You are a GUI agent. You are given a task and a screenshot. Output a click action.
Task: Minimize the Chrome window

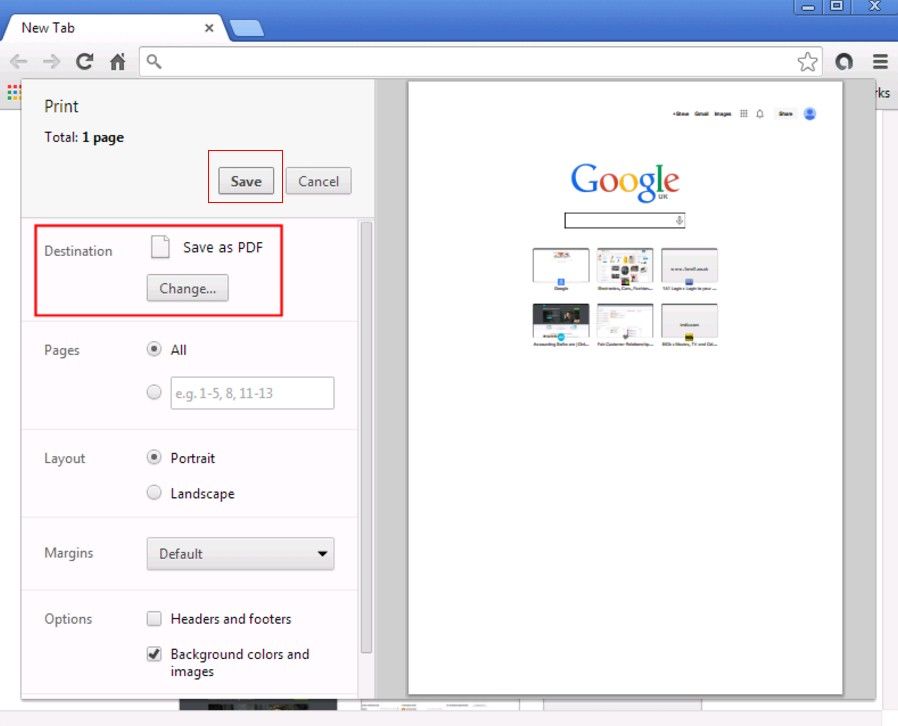(x=808, y=7)
